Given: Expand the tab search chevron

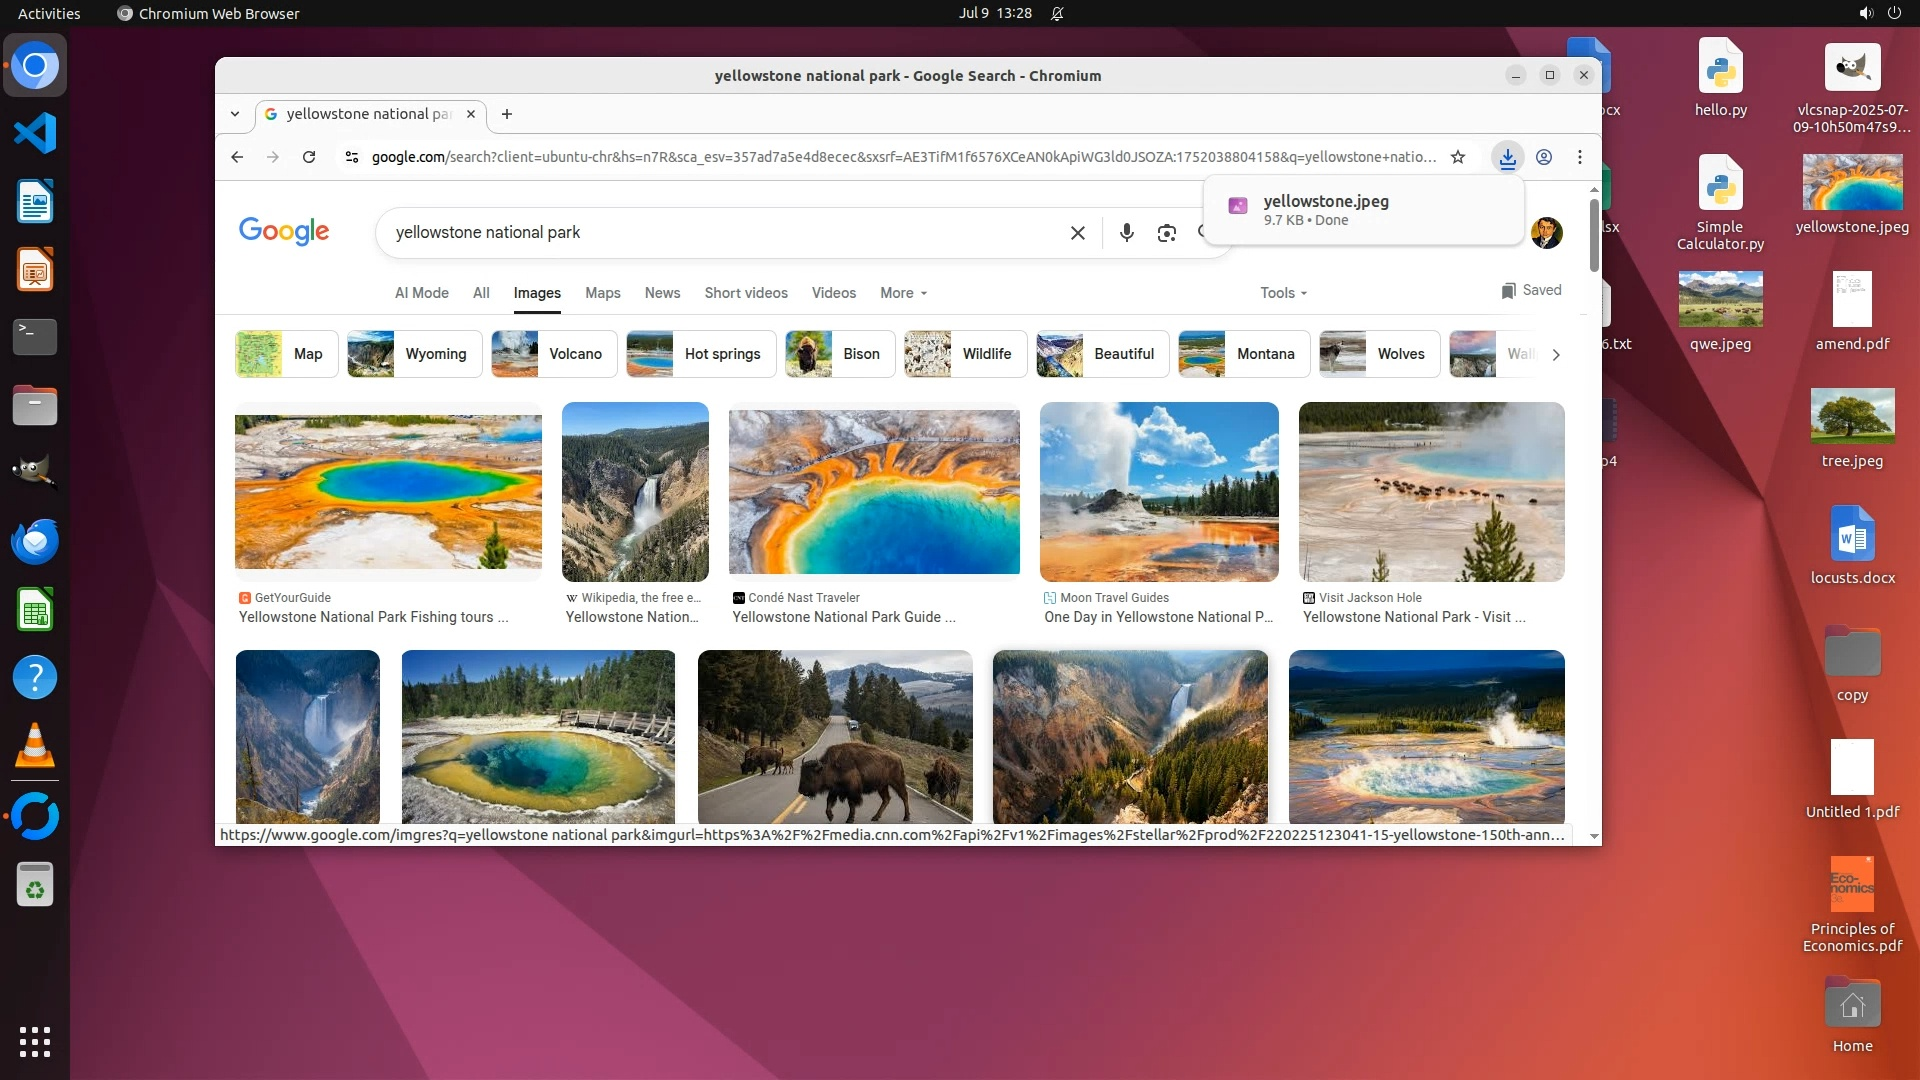Looking at the screenshot, I should coord(235,114).
